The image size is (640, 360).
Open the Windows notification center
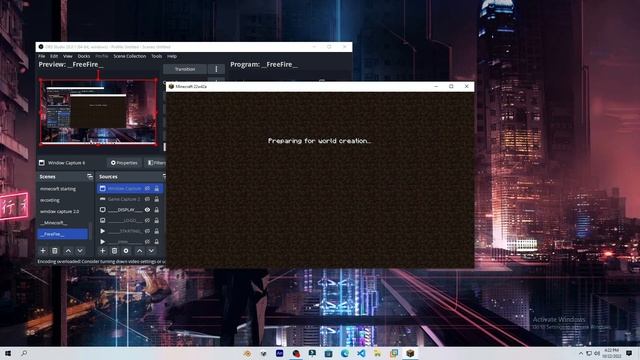coord(629,353)
